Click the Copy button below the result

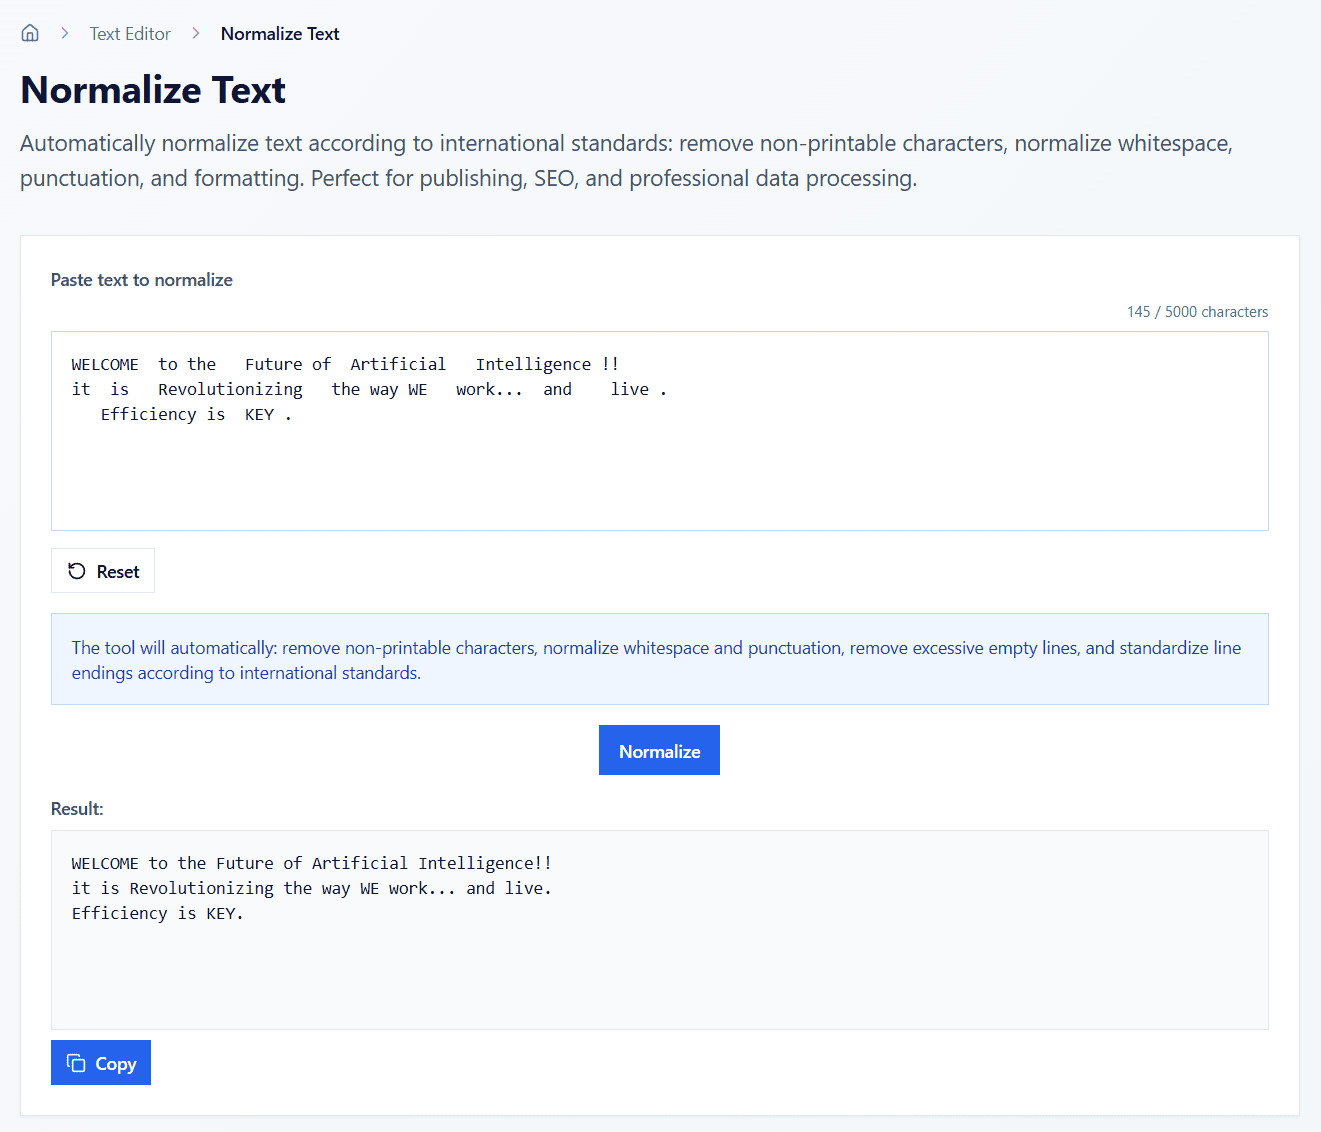tap(100, 1062)
